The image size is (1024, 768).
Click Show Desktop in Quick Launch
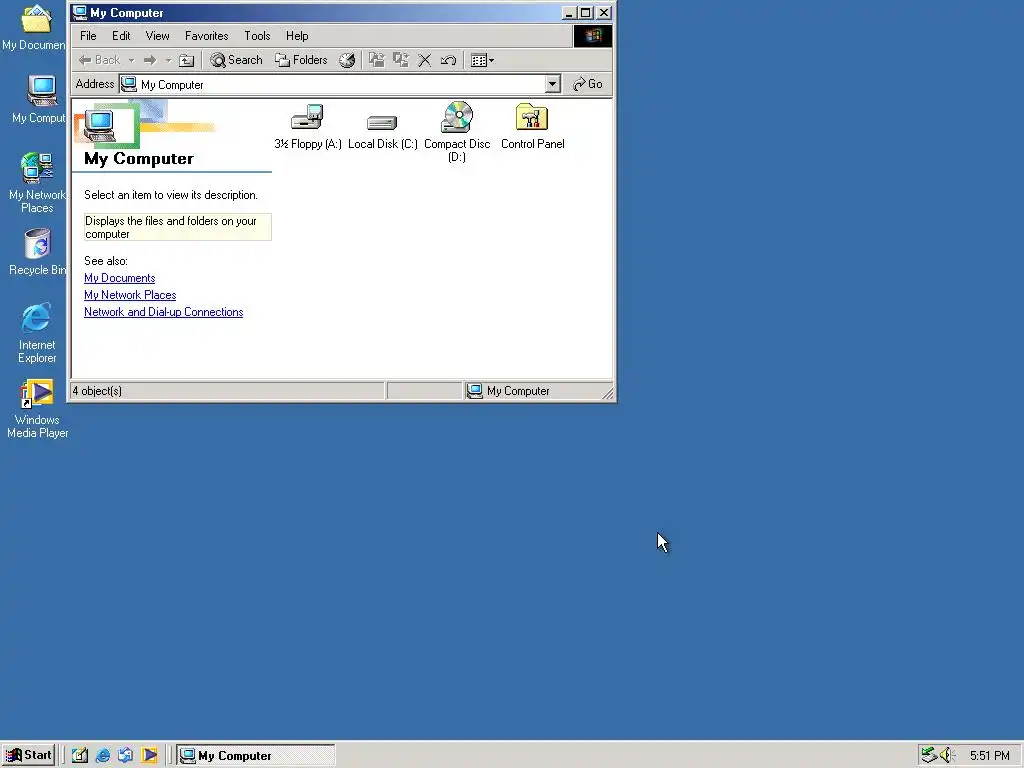coord(80,756)
